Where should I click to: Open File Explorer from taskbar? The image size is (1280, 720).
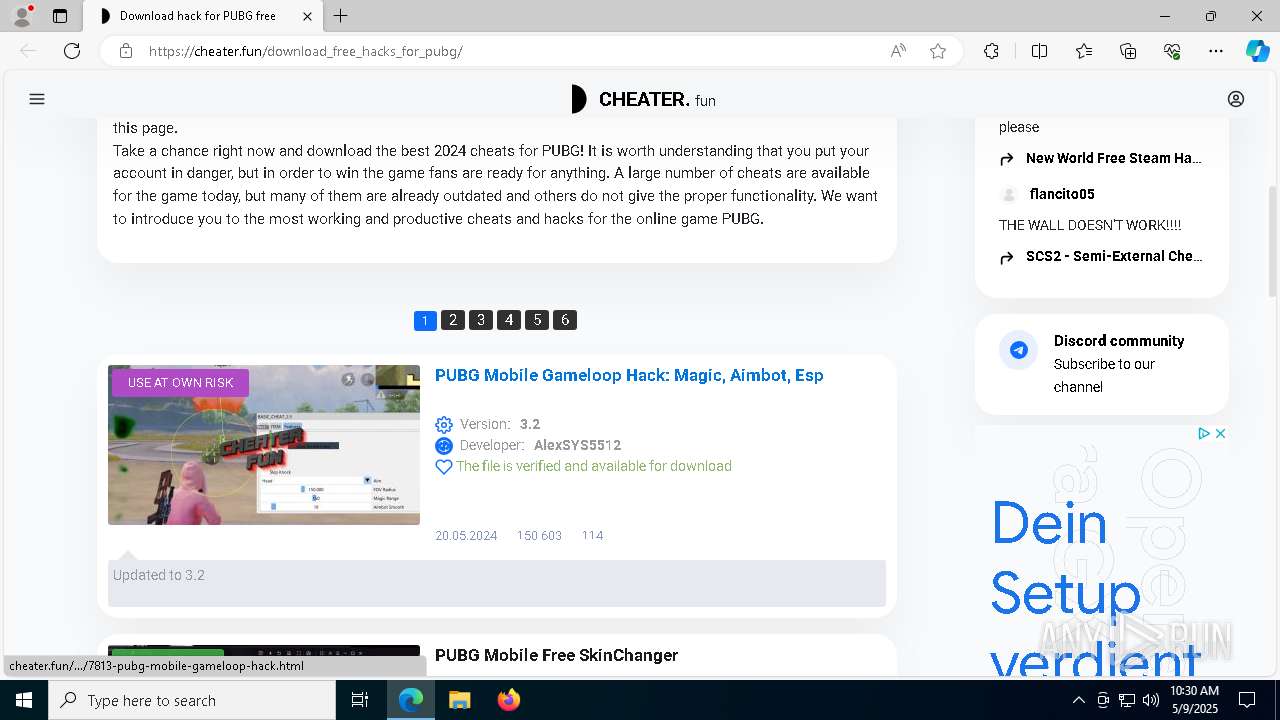click(459, 700)
